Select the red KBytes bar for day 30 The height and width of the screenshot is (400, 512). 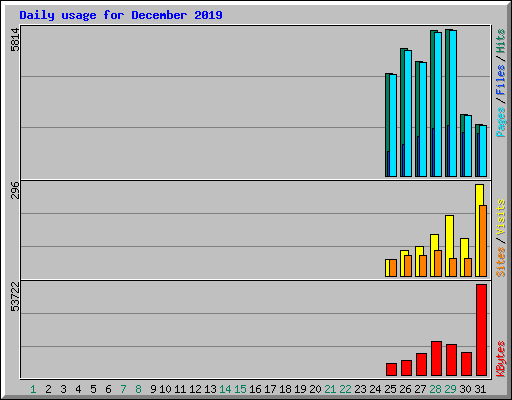466,364
